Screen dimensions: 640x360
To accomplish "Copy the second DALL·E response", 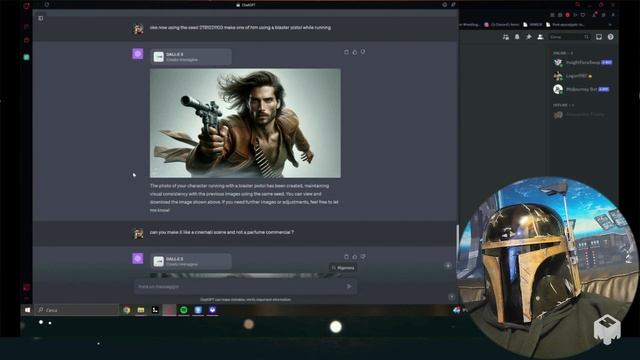I will pyautogui.click(x=346, y=257).
